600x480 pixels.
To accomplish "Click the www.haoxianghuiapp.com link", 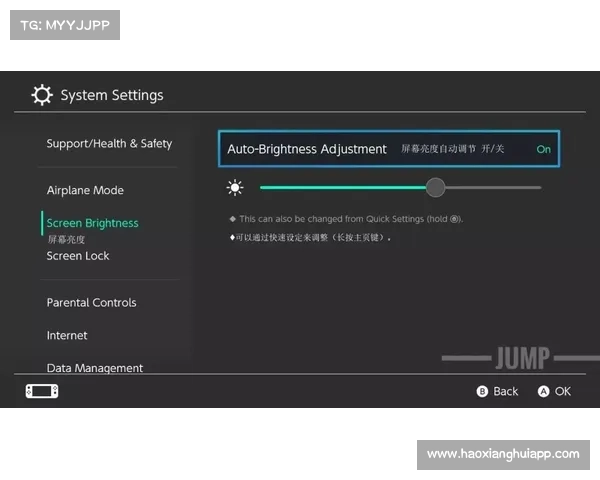I will pyautogui.click(x=503, y=454).
